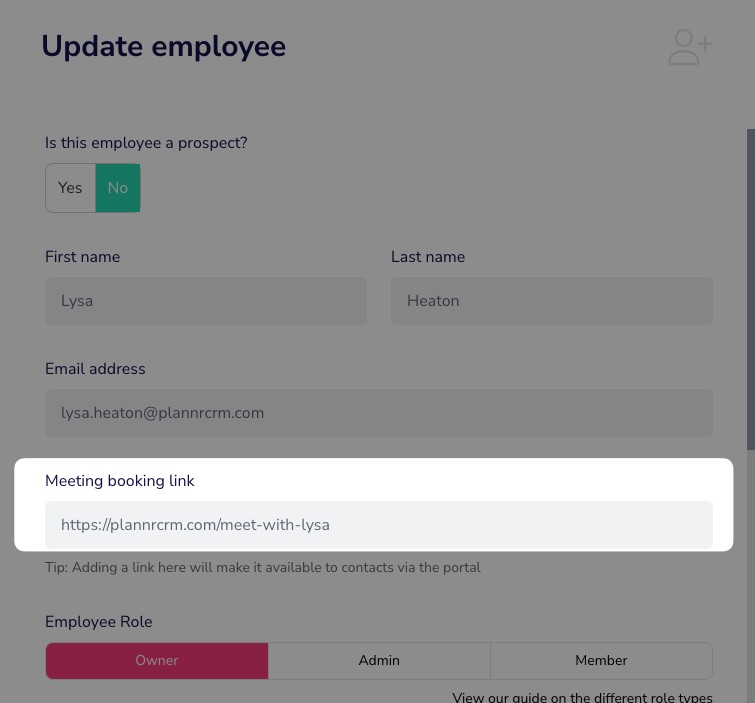Click the First name field containing Lysa
The height and width of the screenshot is (703, 755).
[205, 301]
